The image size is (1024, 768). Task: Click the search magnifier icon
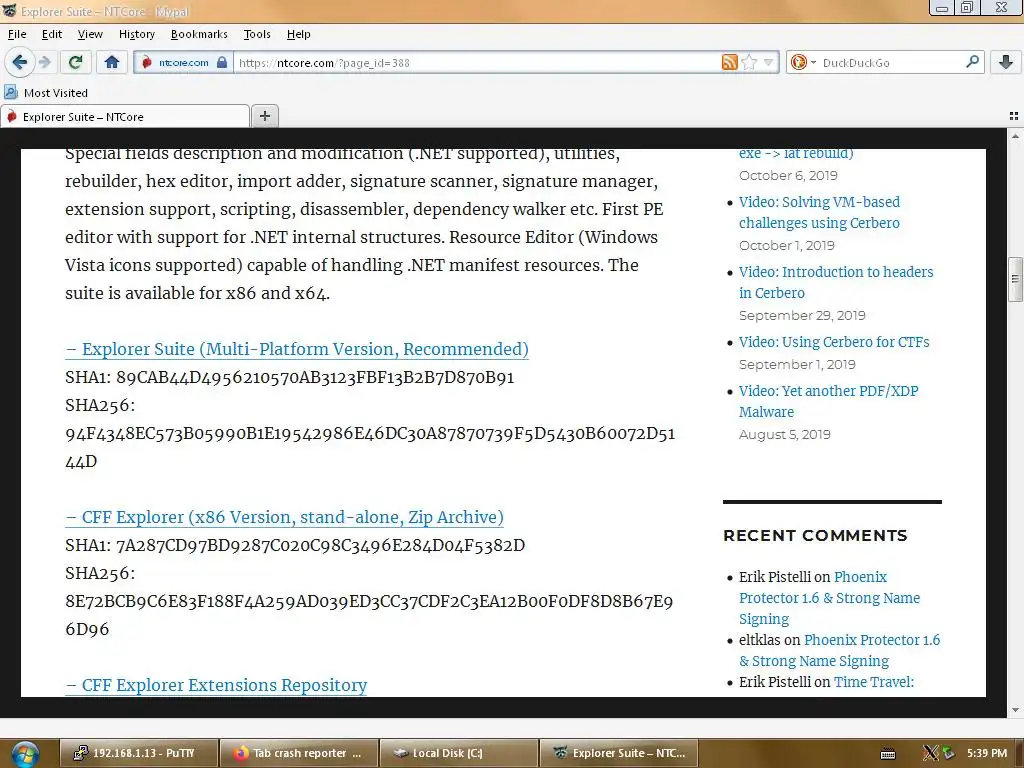click(x=972, y=62)
